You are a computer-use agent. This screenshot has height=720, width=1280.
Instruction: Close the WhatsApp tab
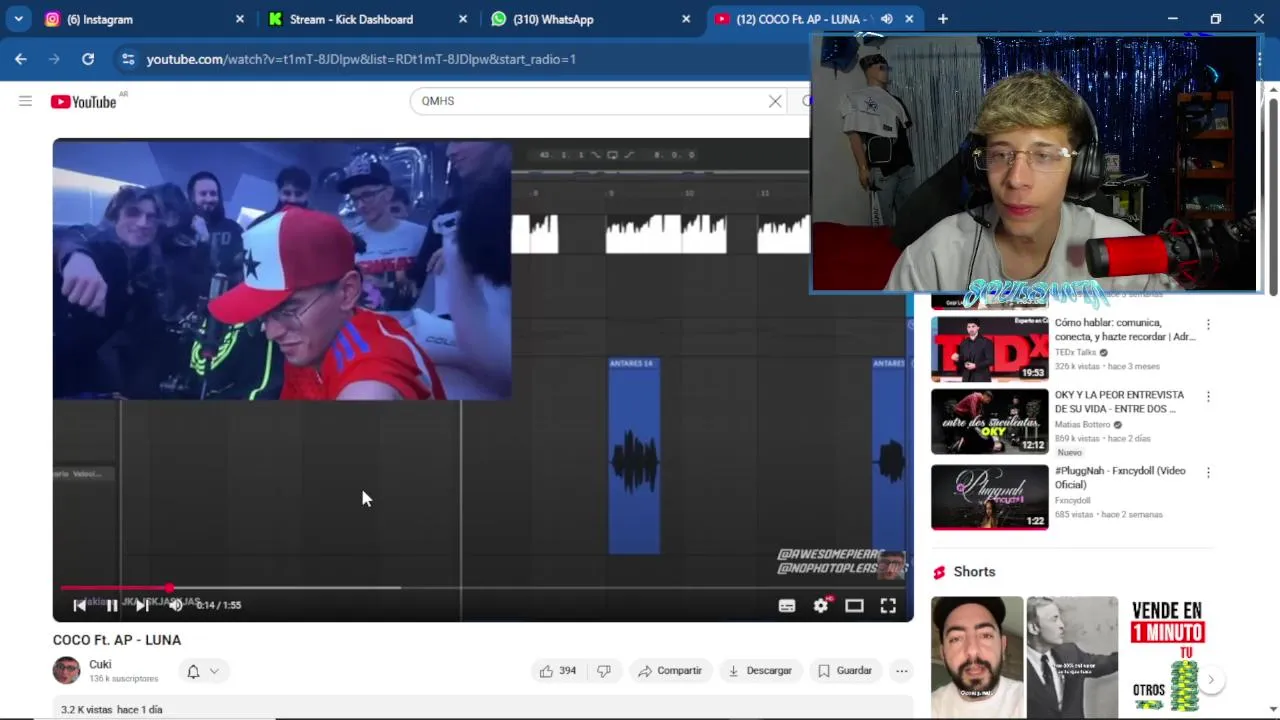[686, 19]
